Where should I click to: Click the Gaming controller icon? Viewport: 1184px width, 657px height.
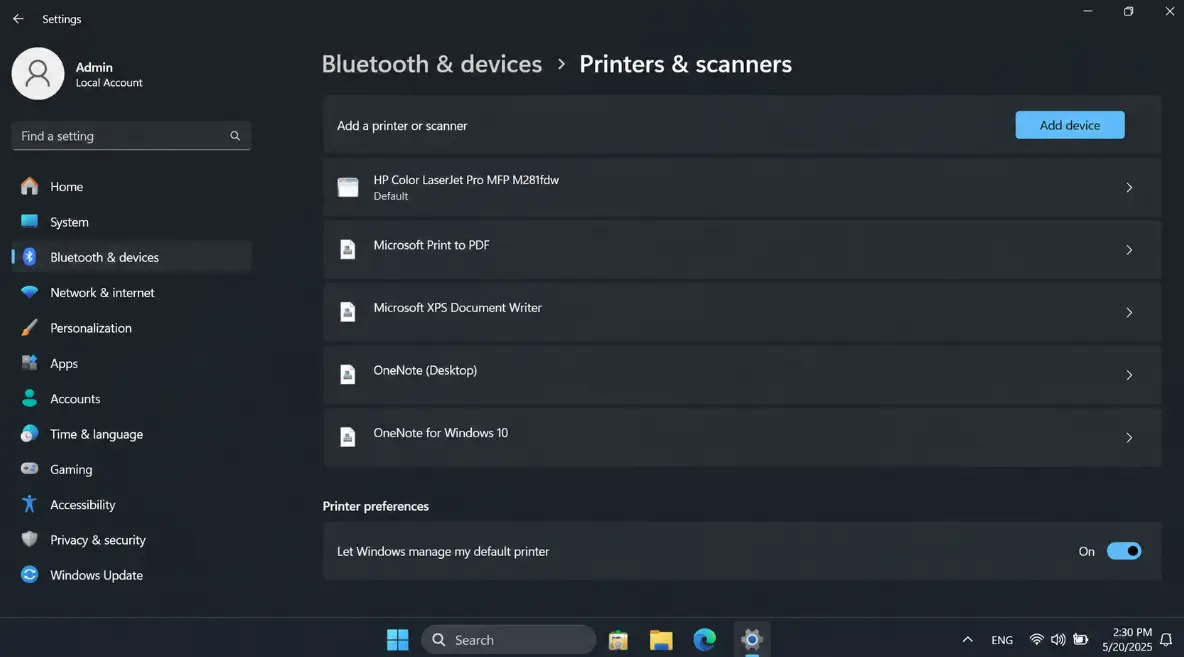(29, 469)
